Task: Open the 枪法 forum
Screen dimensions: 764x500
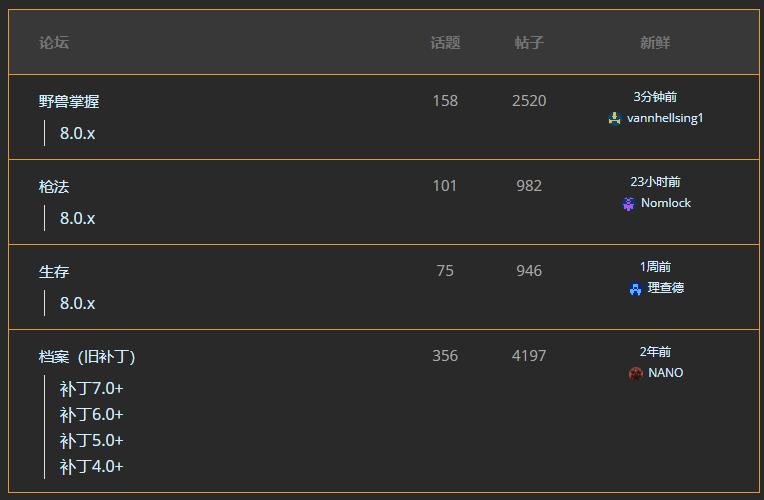Action: pos(54,186)
